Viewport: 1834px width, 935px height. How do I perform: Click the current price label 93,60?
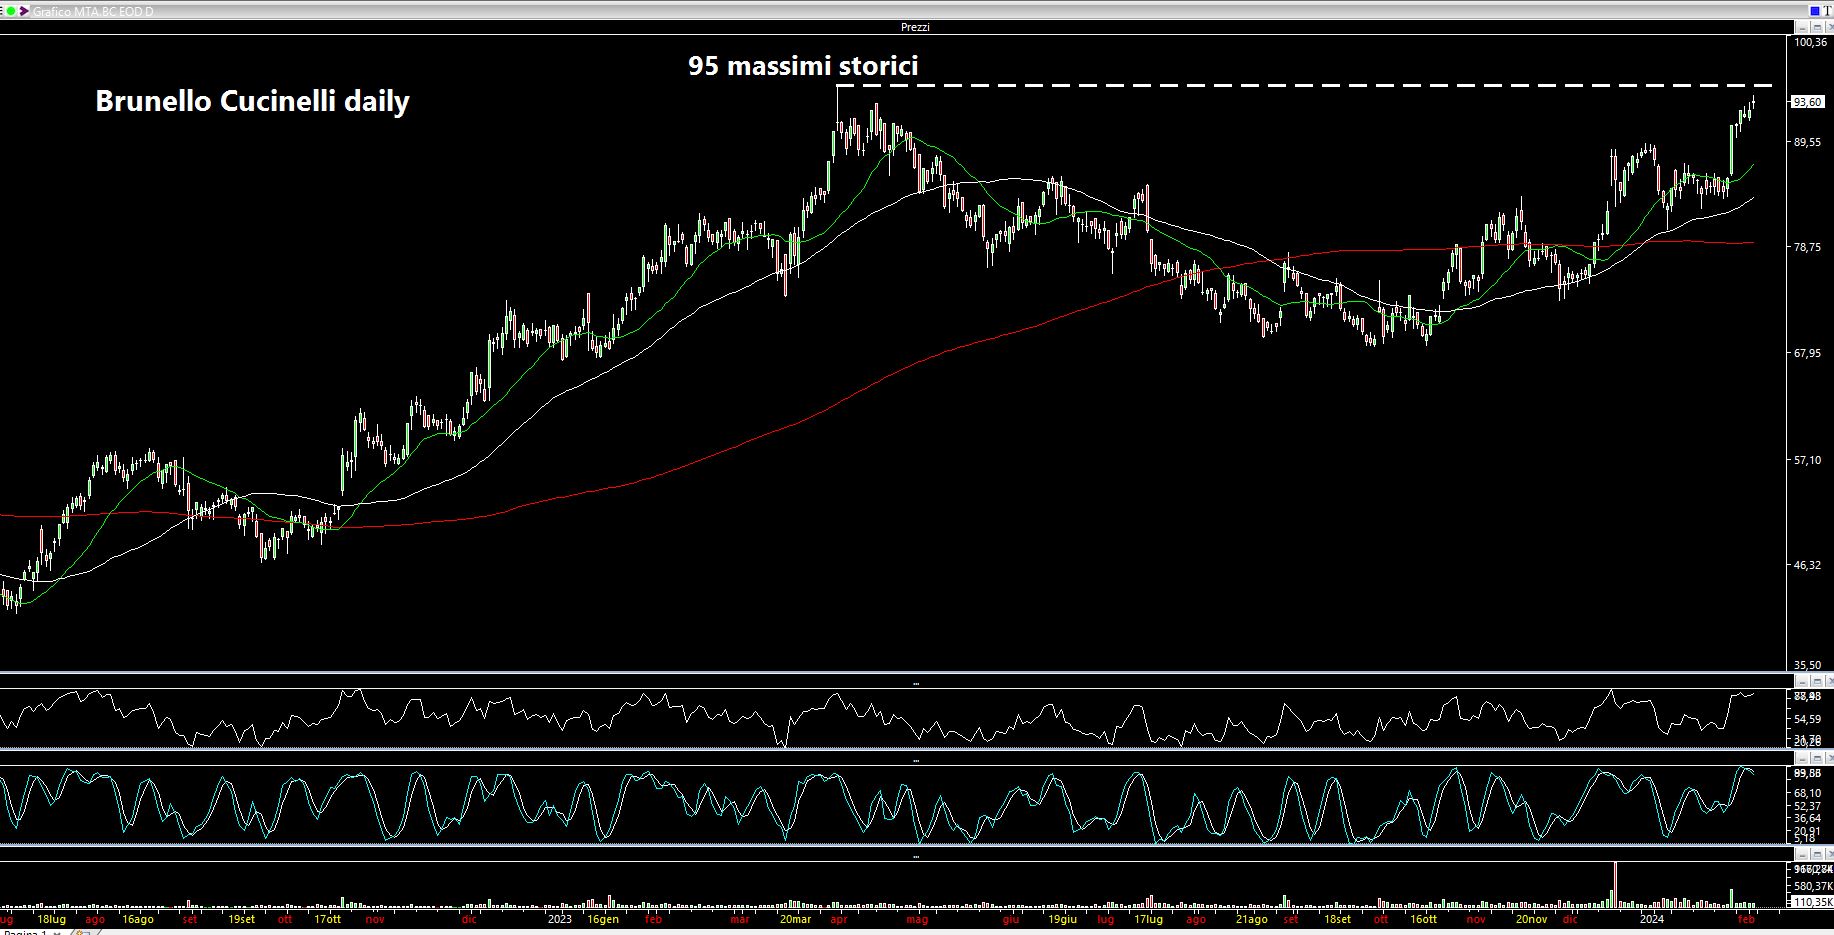click(1808, 102)
